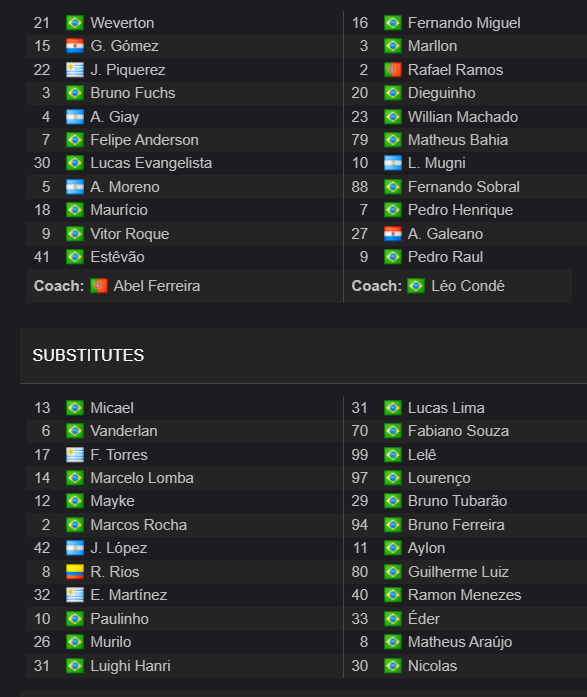Click Uruguay flag next to F. Torres
This screenshot has height=697, width=587.
click(x=75, y=455)
